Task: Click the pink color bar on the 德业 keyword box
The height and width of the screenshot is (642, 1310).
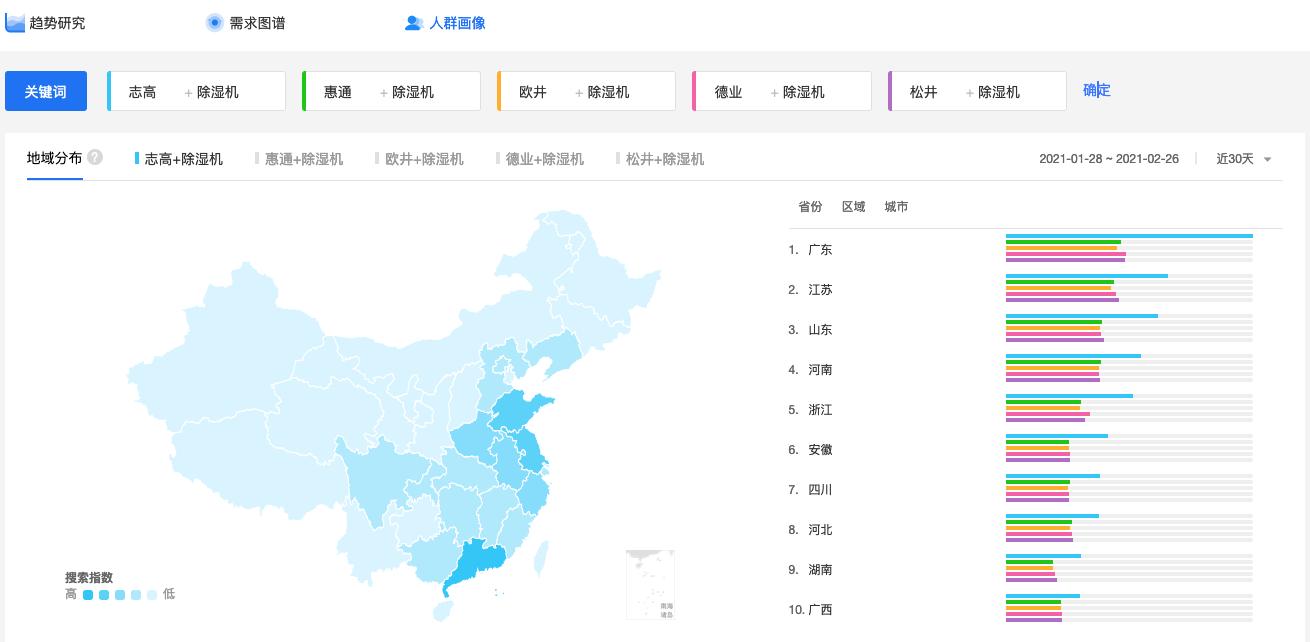Action: pos(695,91)
